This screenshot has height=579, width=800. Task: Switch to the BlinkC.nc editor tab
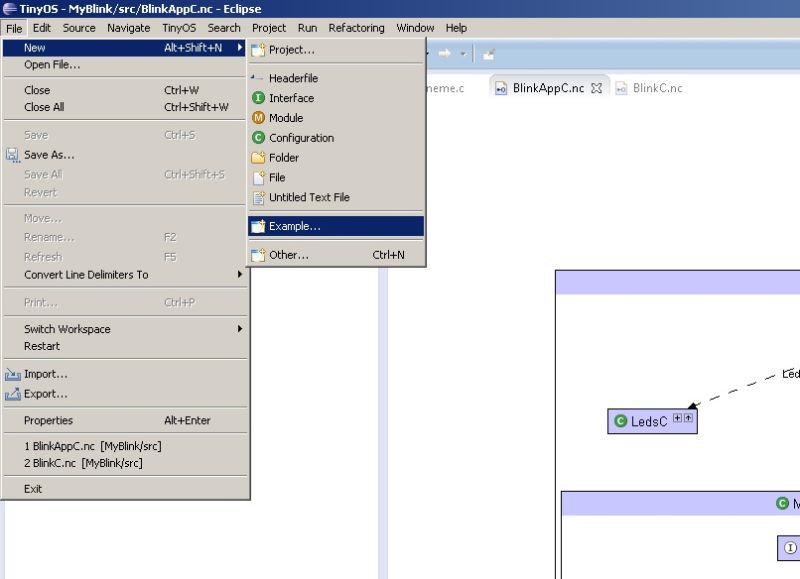tap(660, 88)
